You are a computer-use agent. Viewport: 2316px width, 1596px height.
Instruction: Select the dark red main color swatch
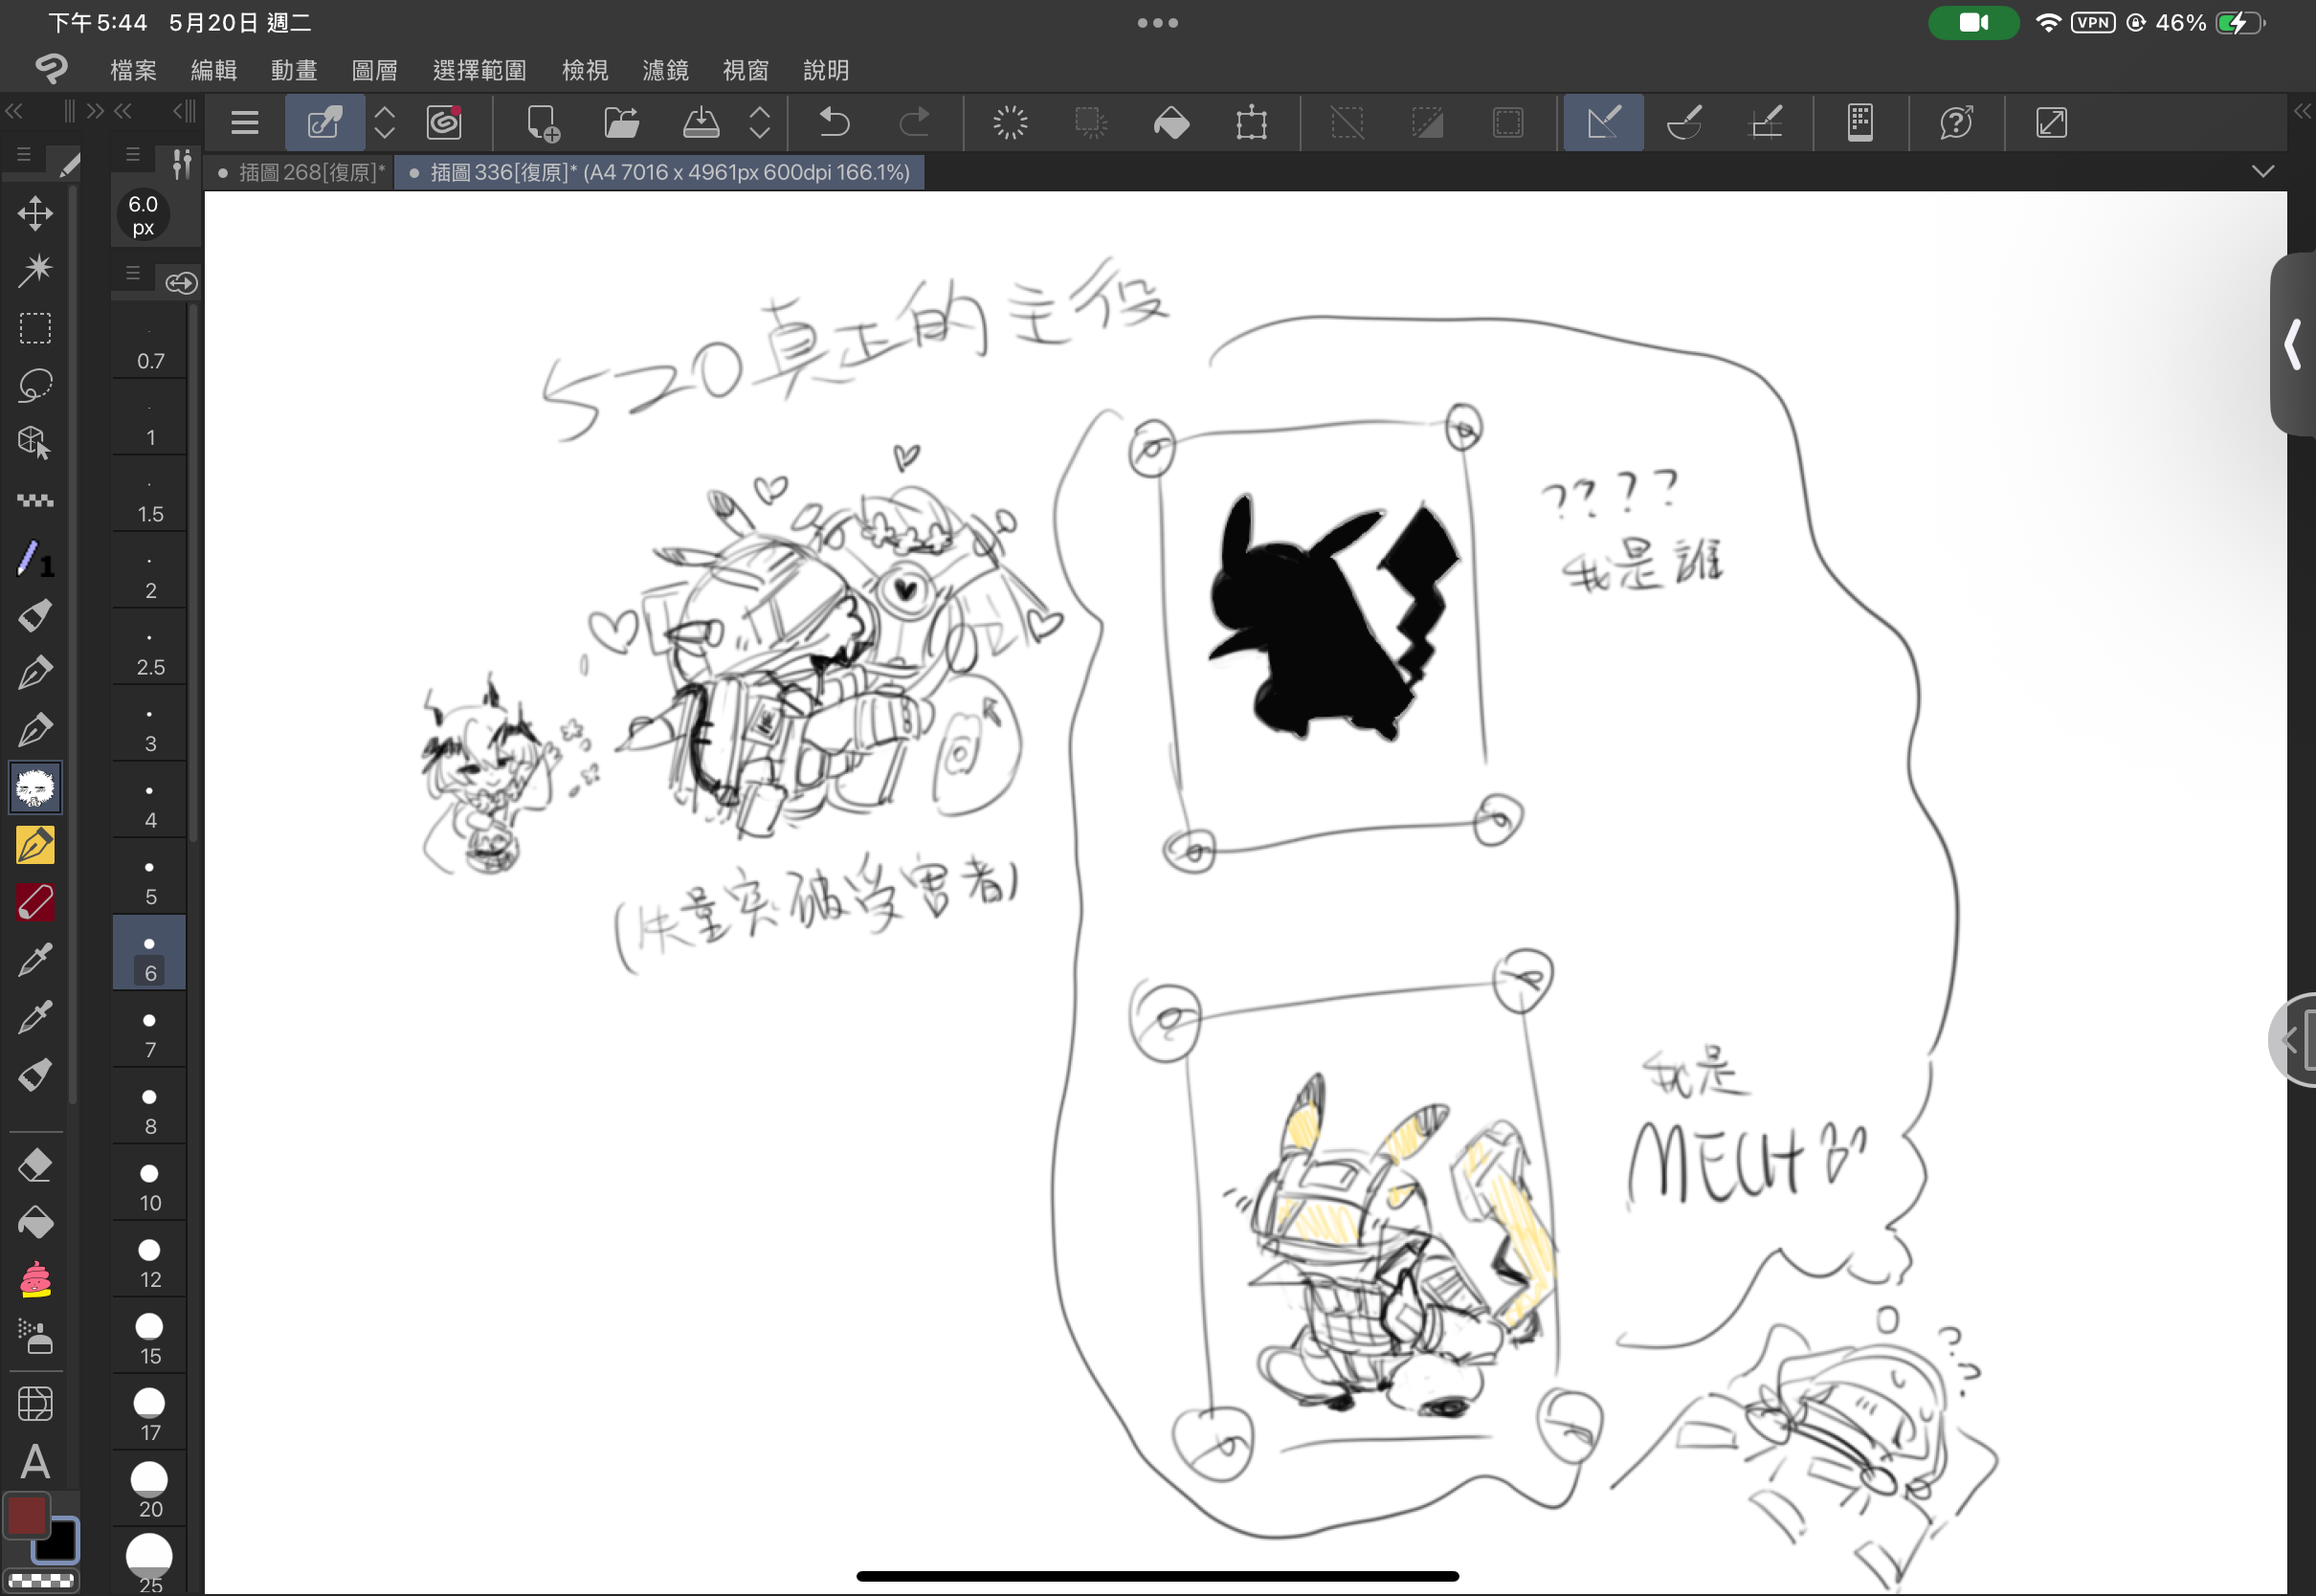tap(26, 1515)
